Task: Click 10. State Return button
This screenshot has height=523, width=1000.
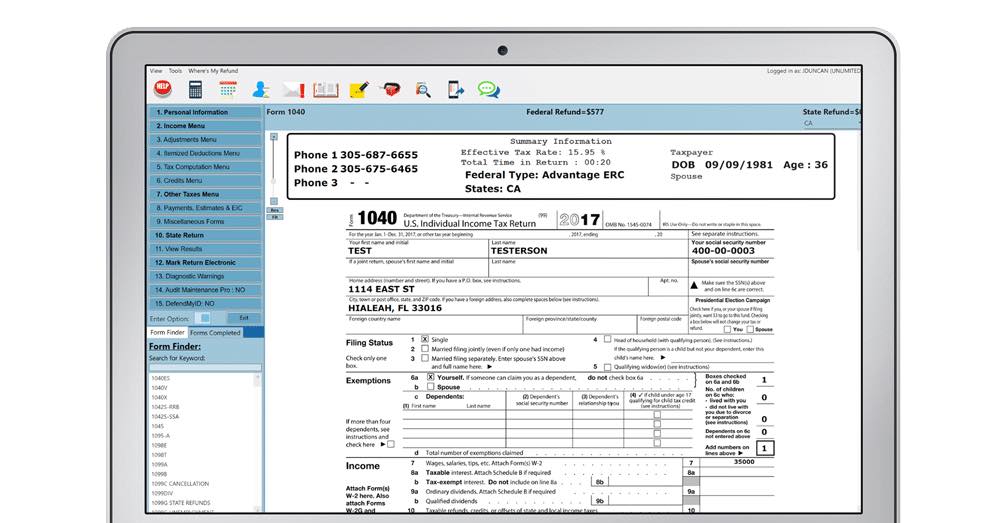Action: point(205,235)
